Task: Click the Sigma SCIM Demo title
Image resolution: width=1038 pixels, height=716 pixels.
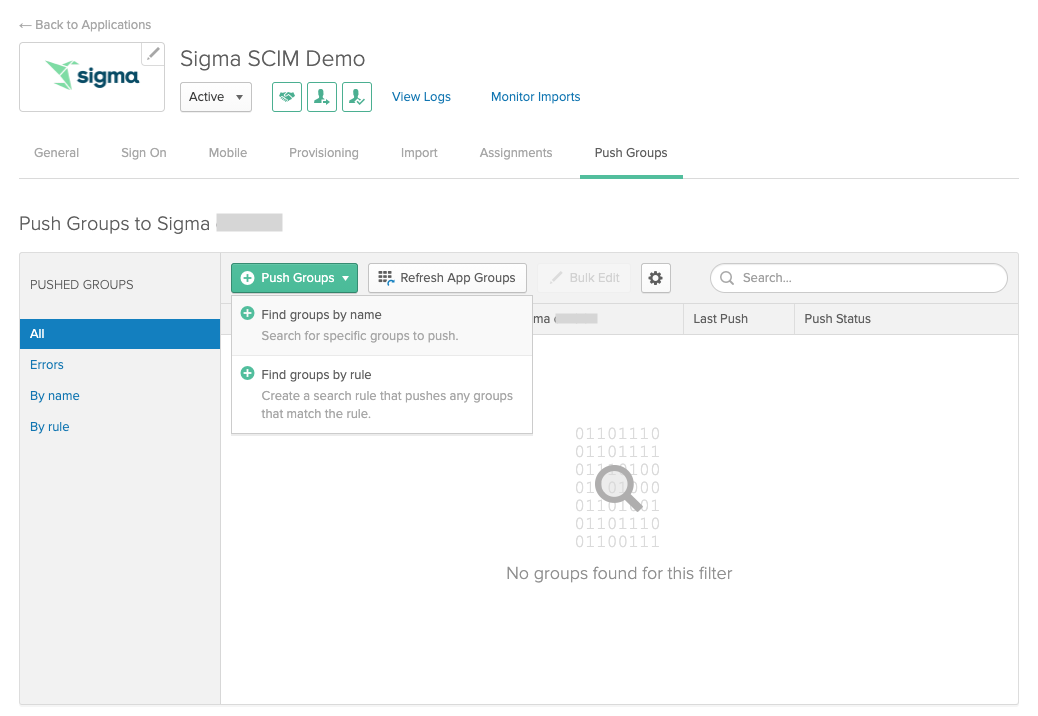Action: coord(273,58)
